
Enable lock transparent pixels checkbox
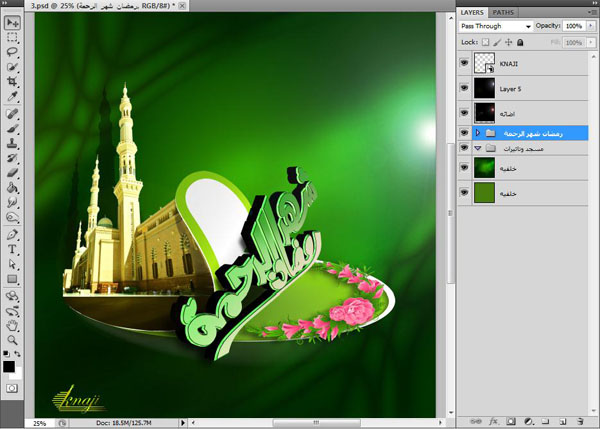point(485,42)
